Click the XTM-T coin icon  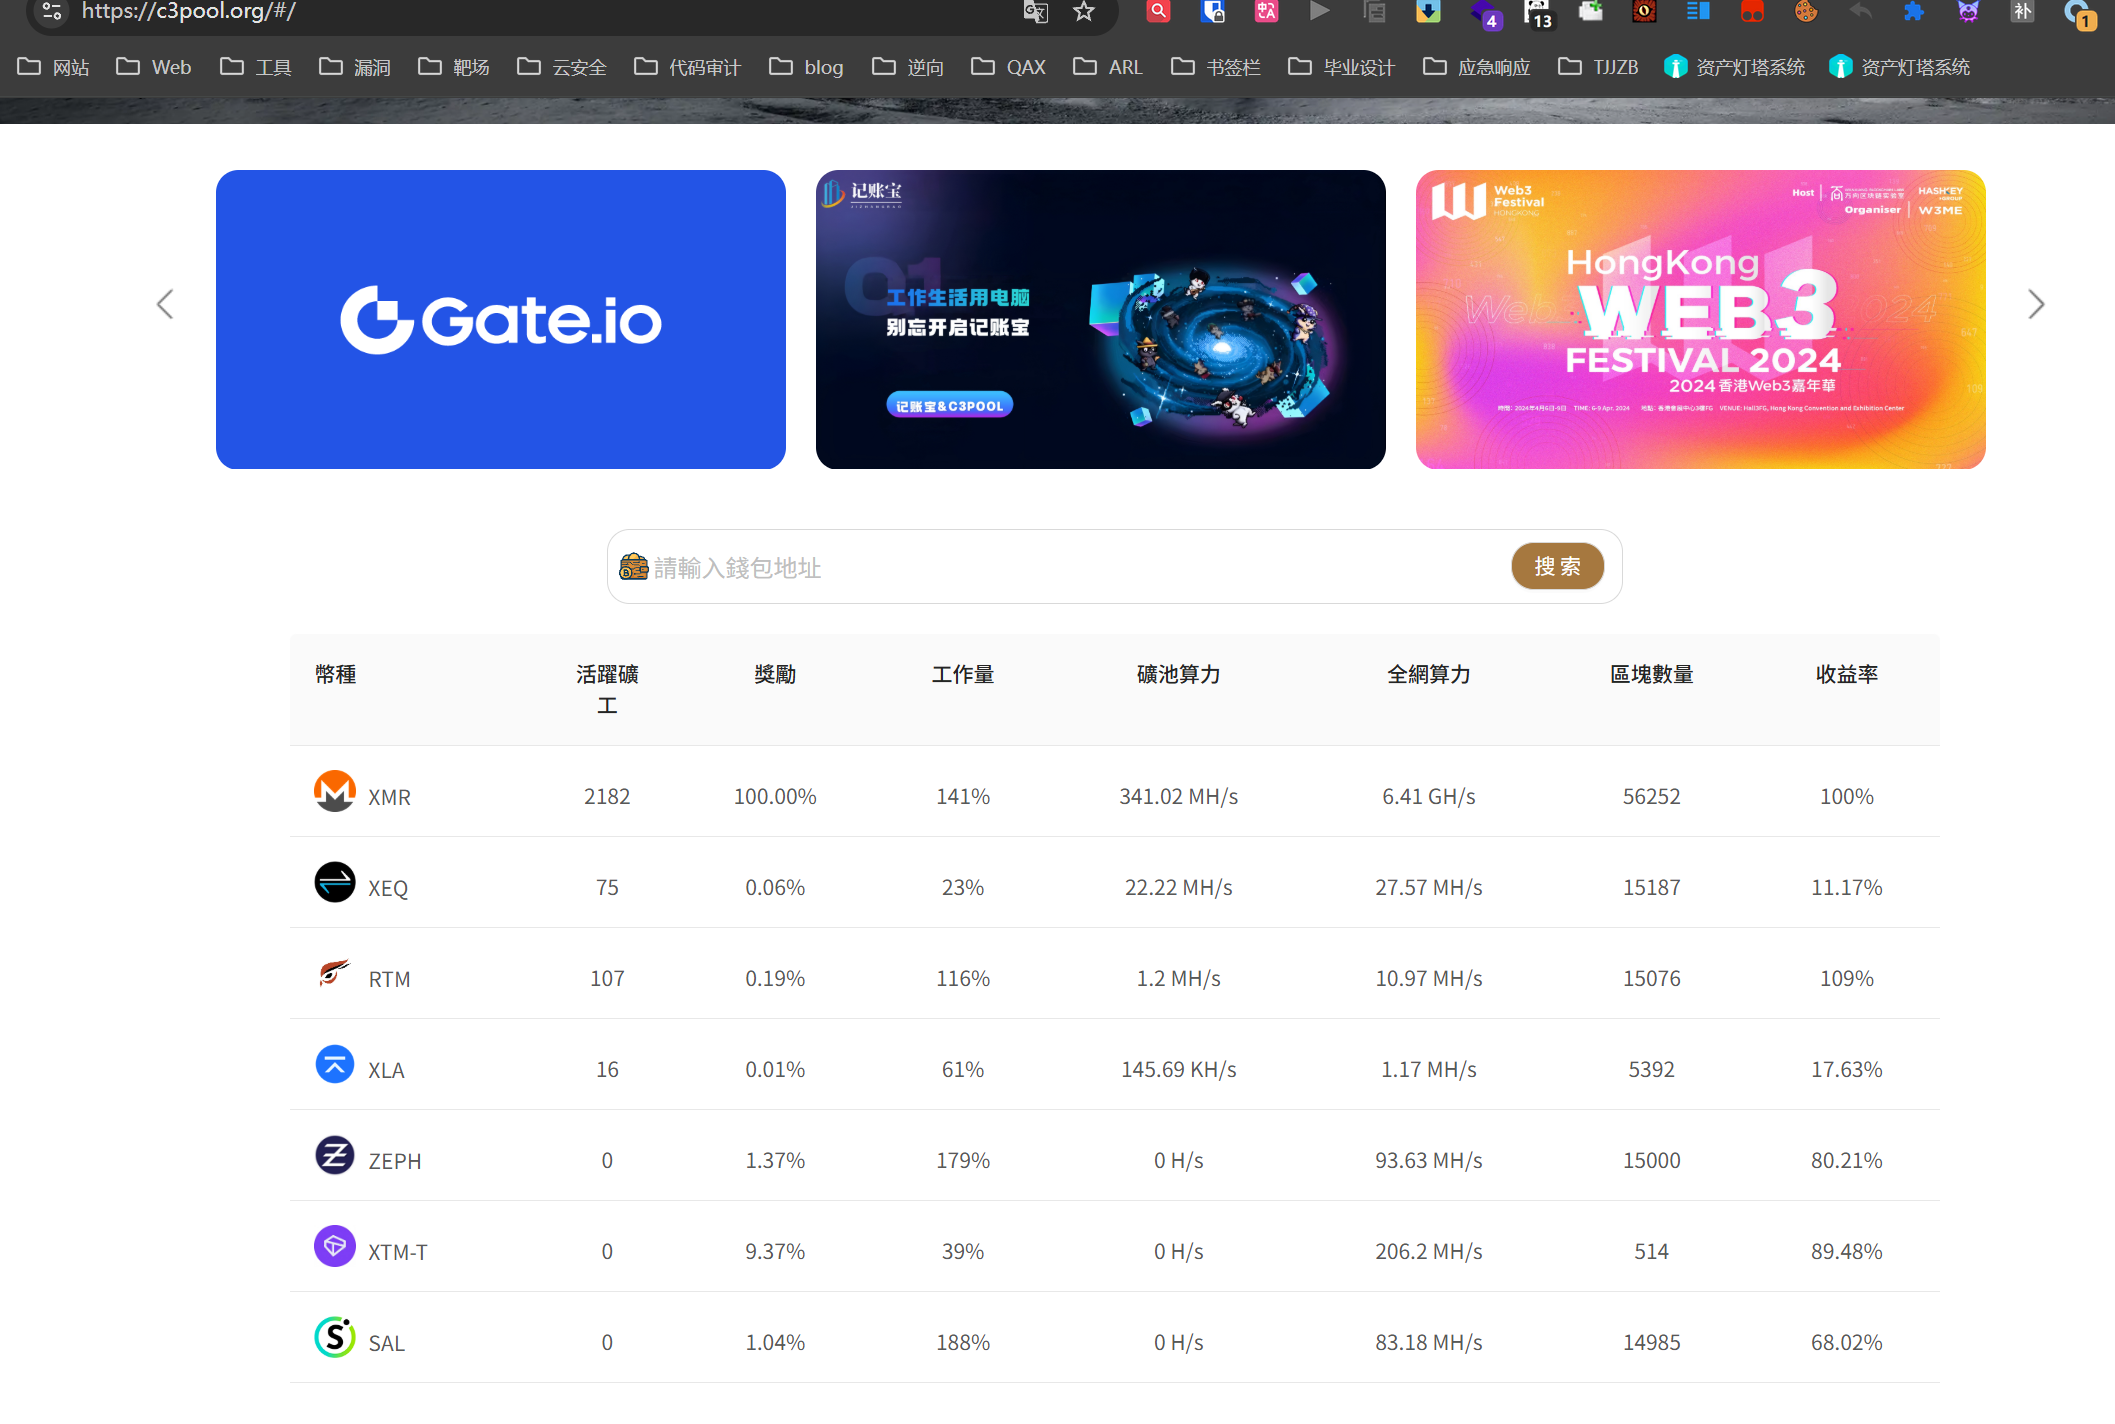tap(334, 1246)
